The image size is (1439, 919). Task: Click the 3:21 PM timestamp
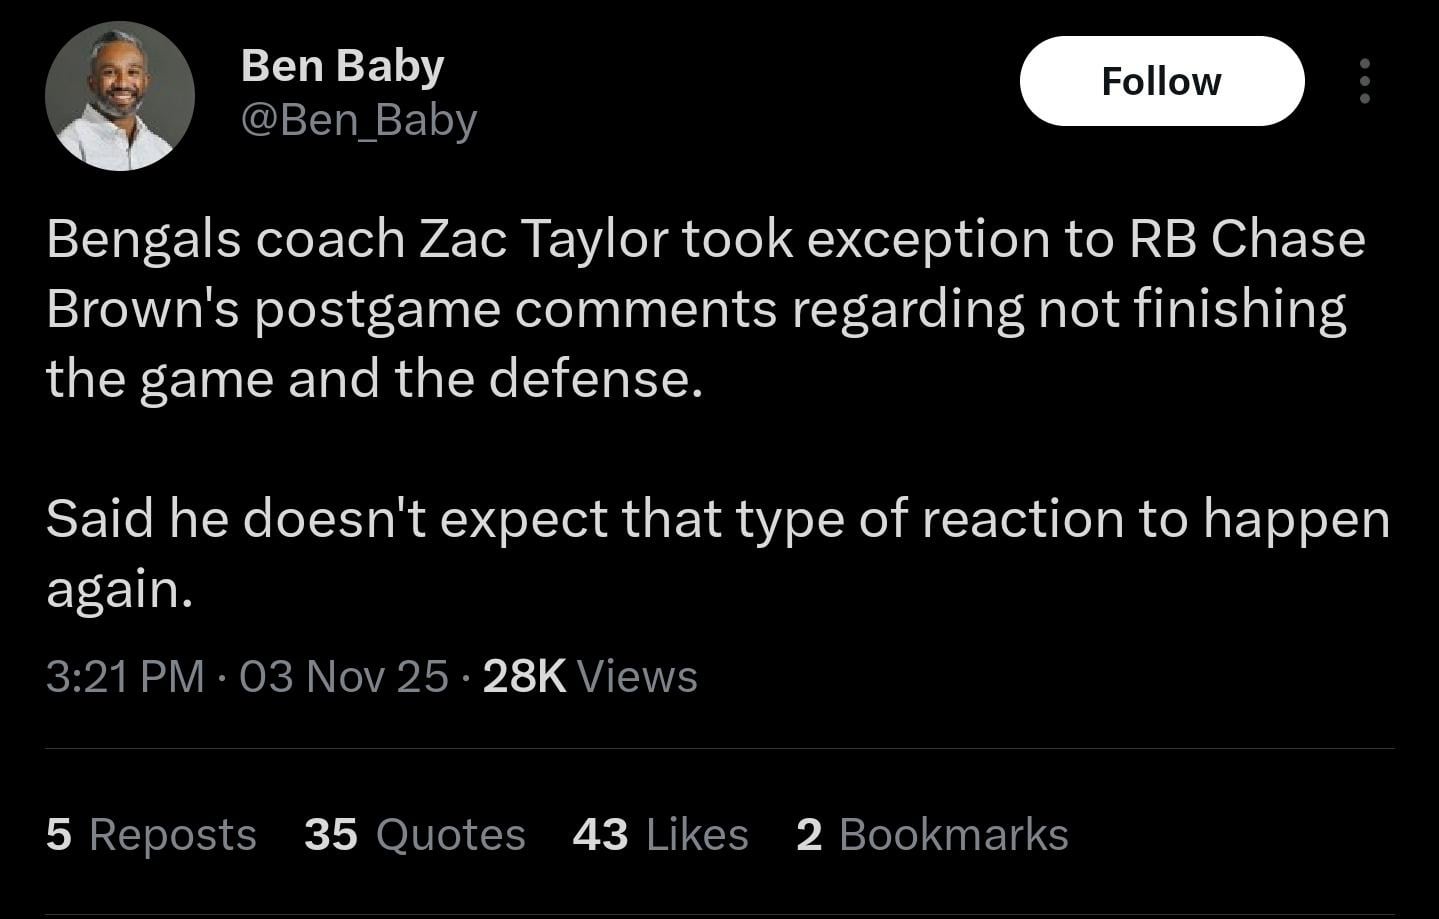pos(125,676)
